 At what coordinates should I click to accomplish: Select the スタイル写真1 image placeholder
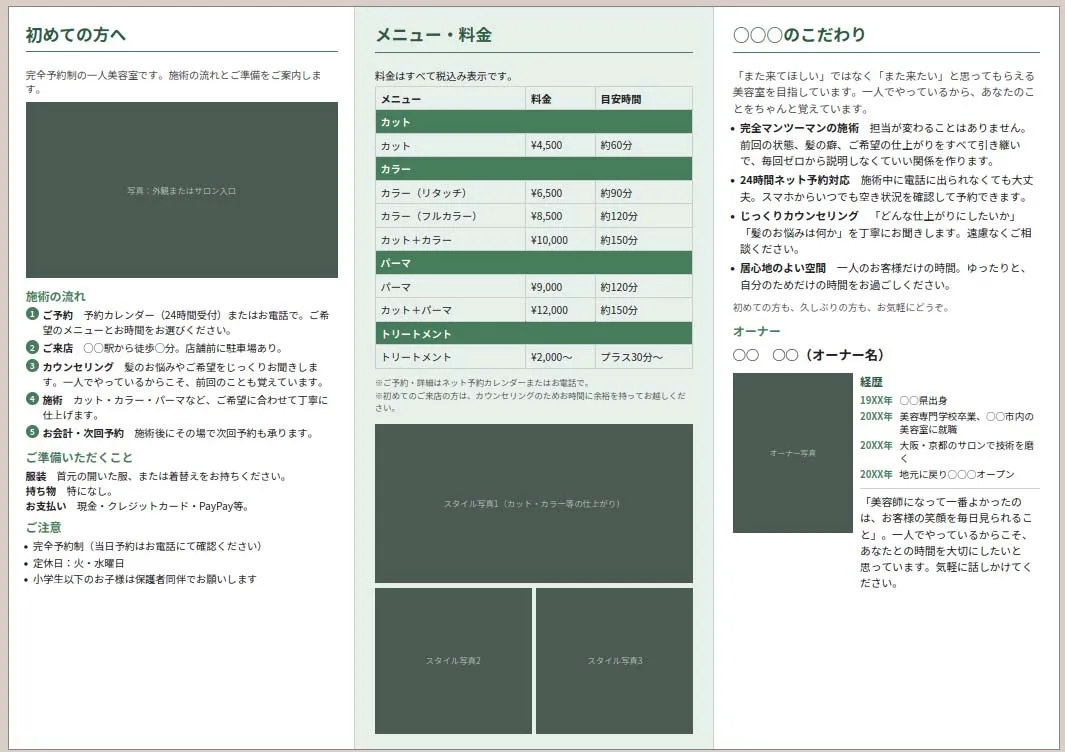point(533,503)
